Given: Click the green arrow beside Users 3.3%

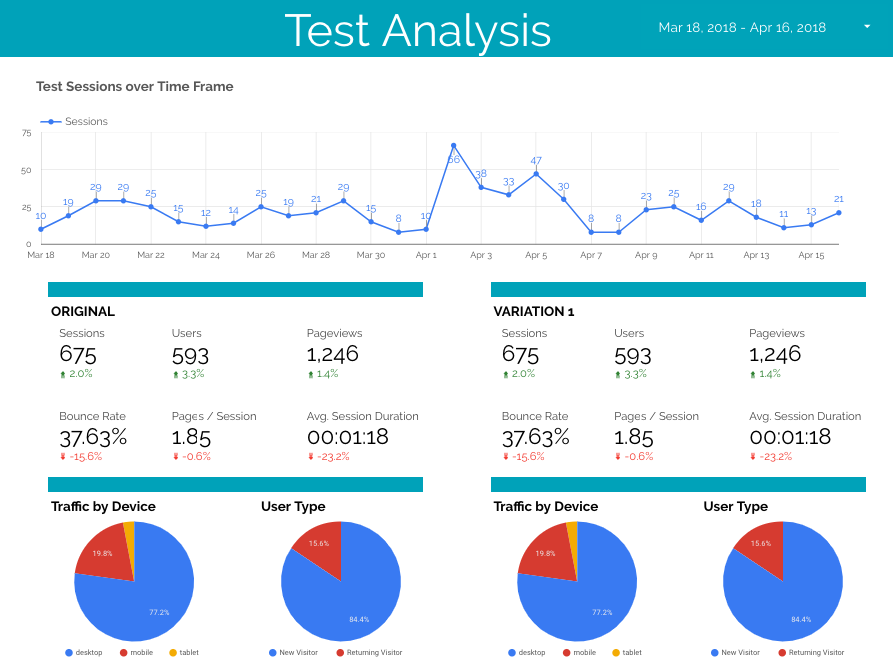Looking at the screenshot, I should click(174, 374).
